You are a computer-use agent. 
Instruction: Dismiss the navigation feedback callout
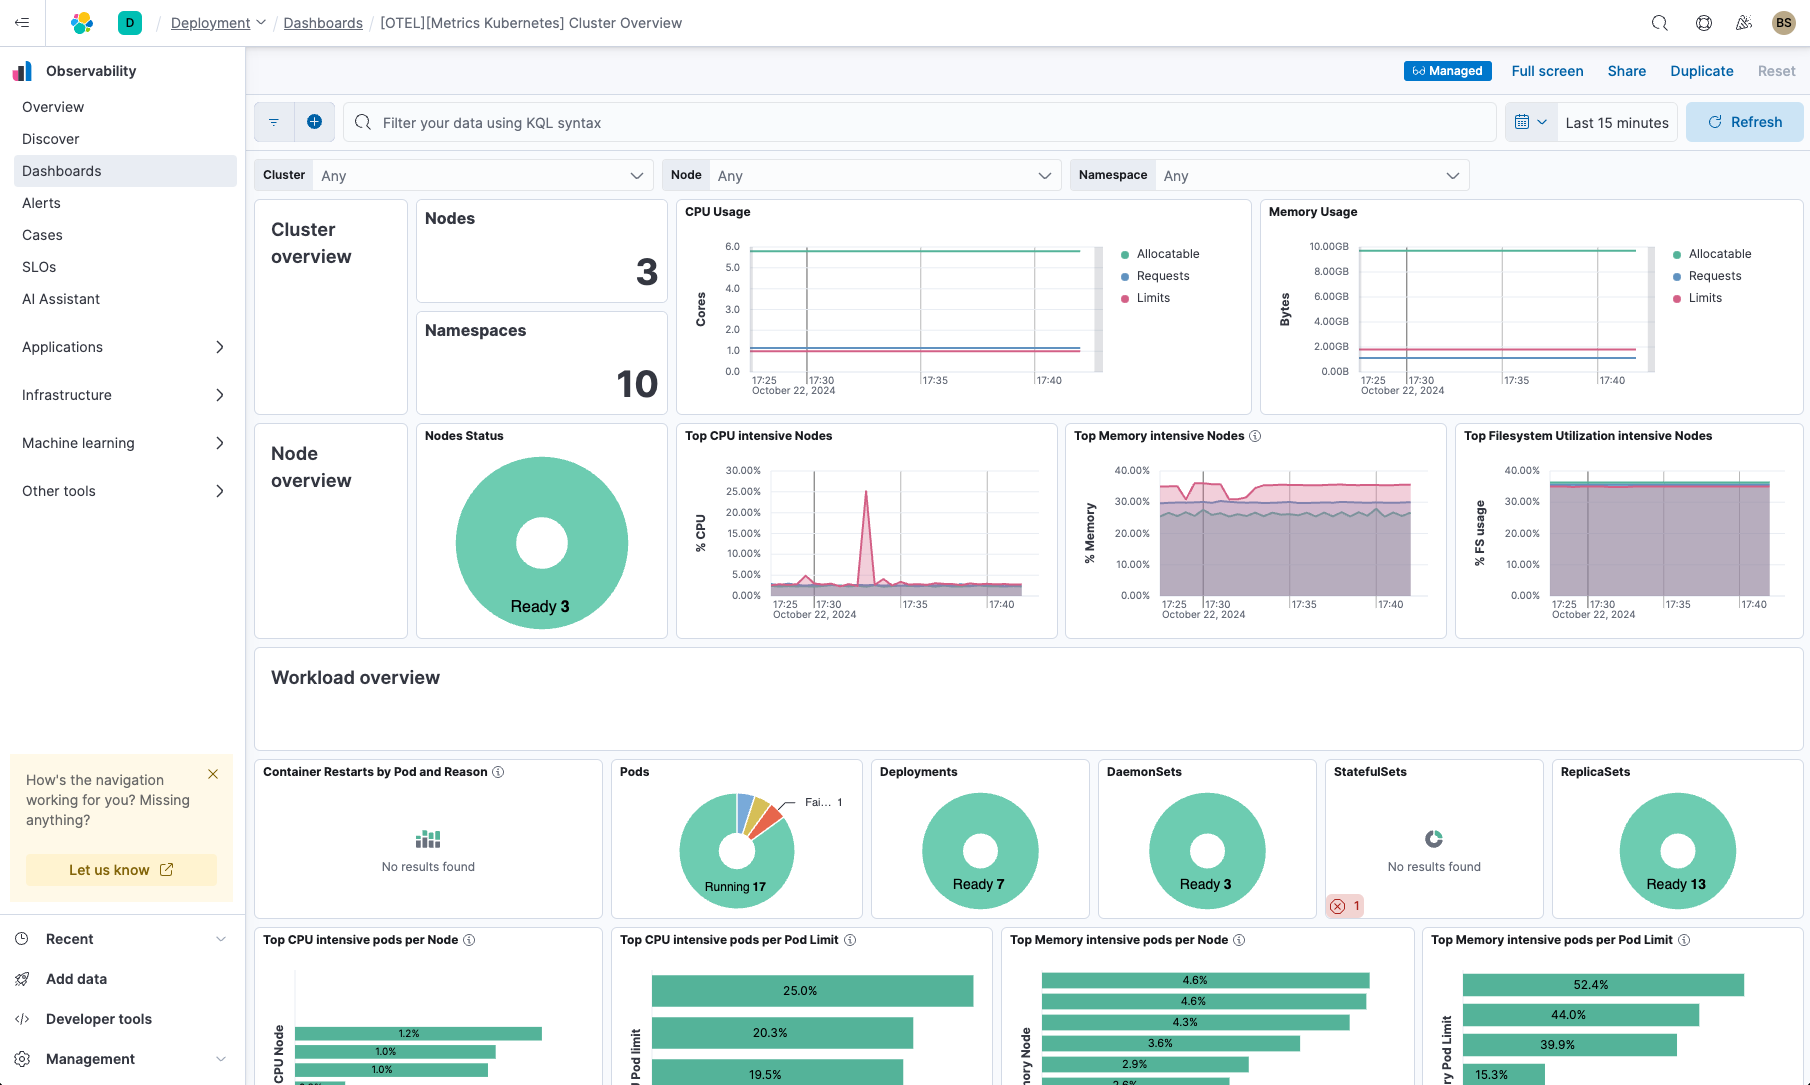[213, 774]
